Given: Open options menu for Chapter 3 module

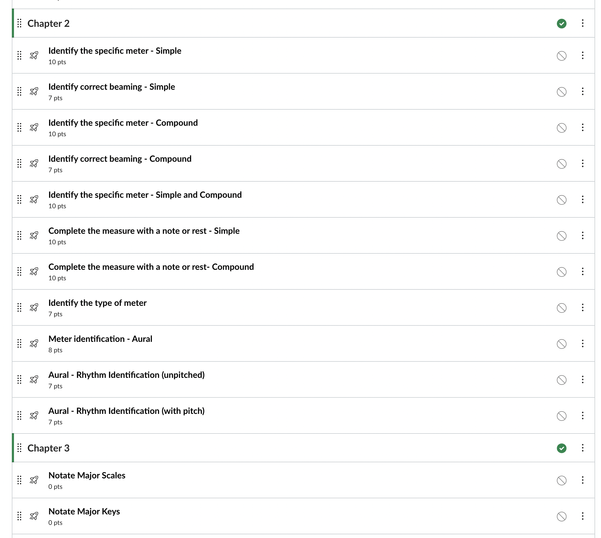Looking at the screenshot, I should 583,448.
